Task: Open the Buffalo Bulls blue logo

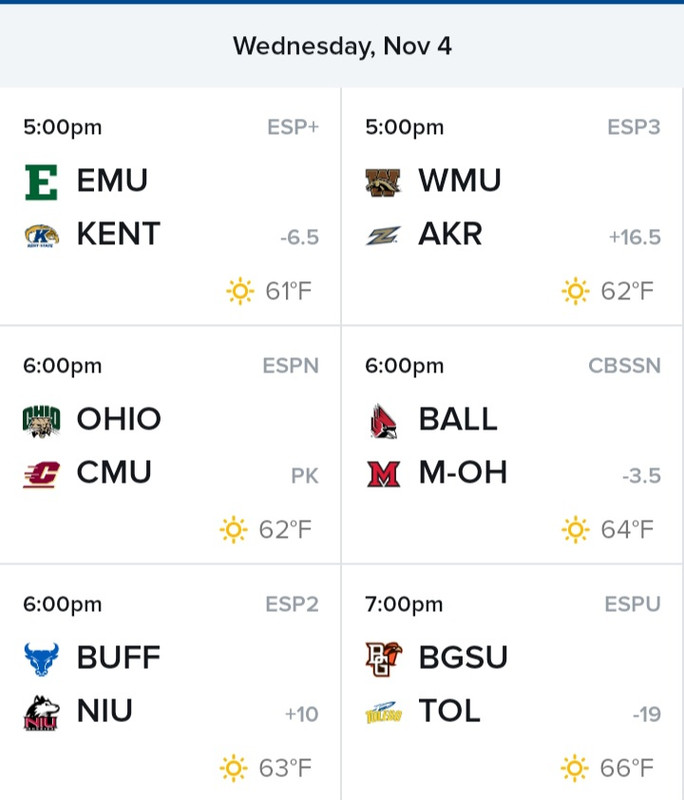Action: 41,659
